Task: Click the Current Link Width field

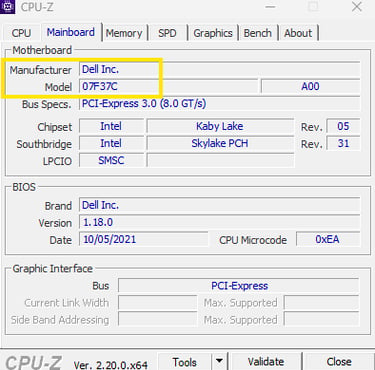Action: 158,303
